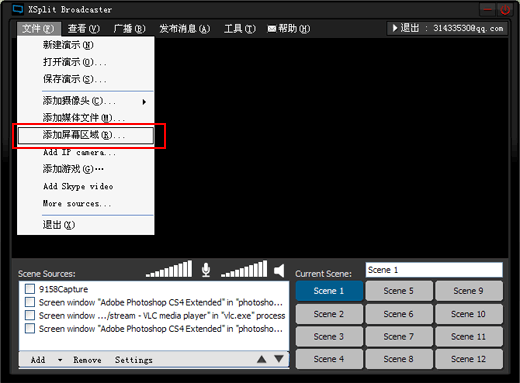
Task: Open the 帮助 menu
Action: click(x=289, y=29)
